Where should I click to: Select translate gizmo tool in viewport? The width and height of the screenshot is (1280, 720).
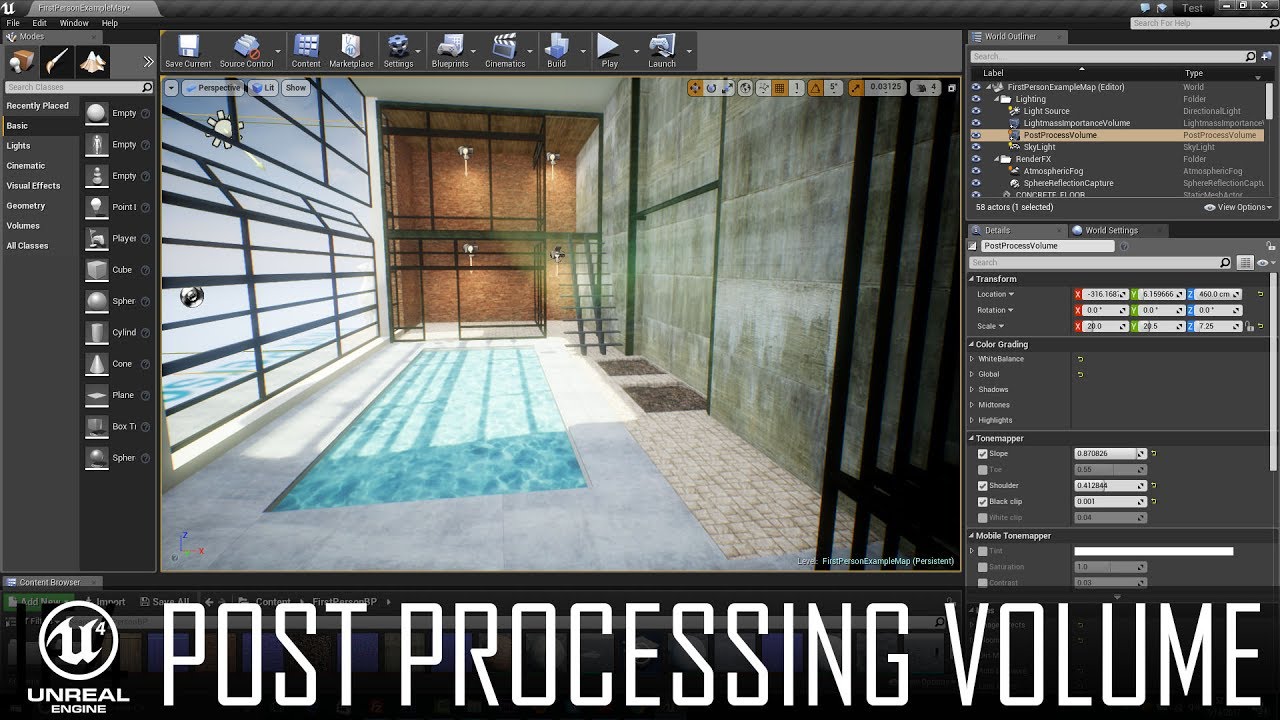(696, 88)
